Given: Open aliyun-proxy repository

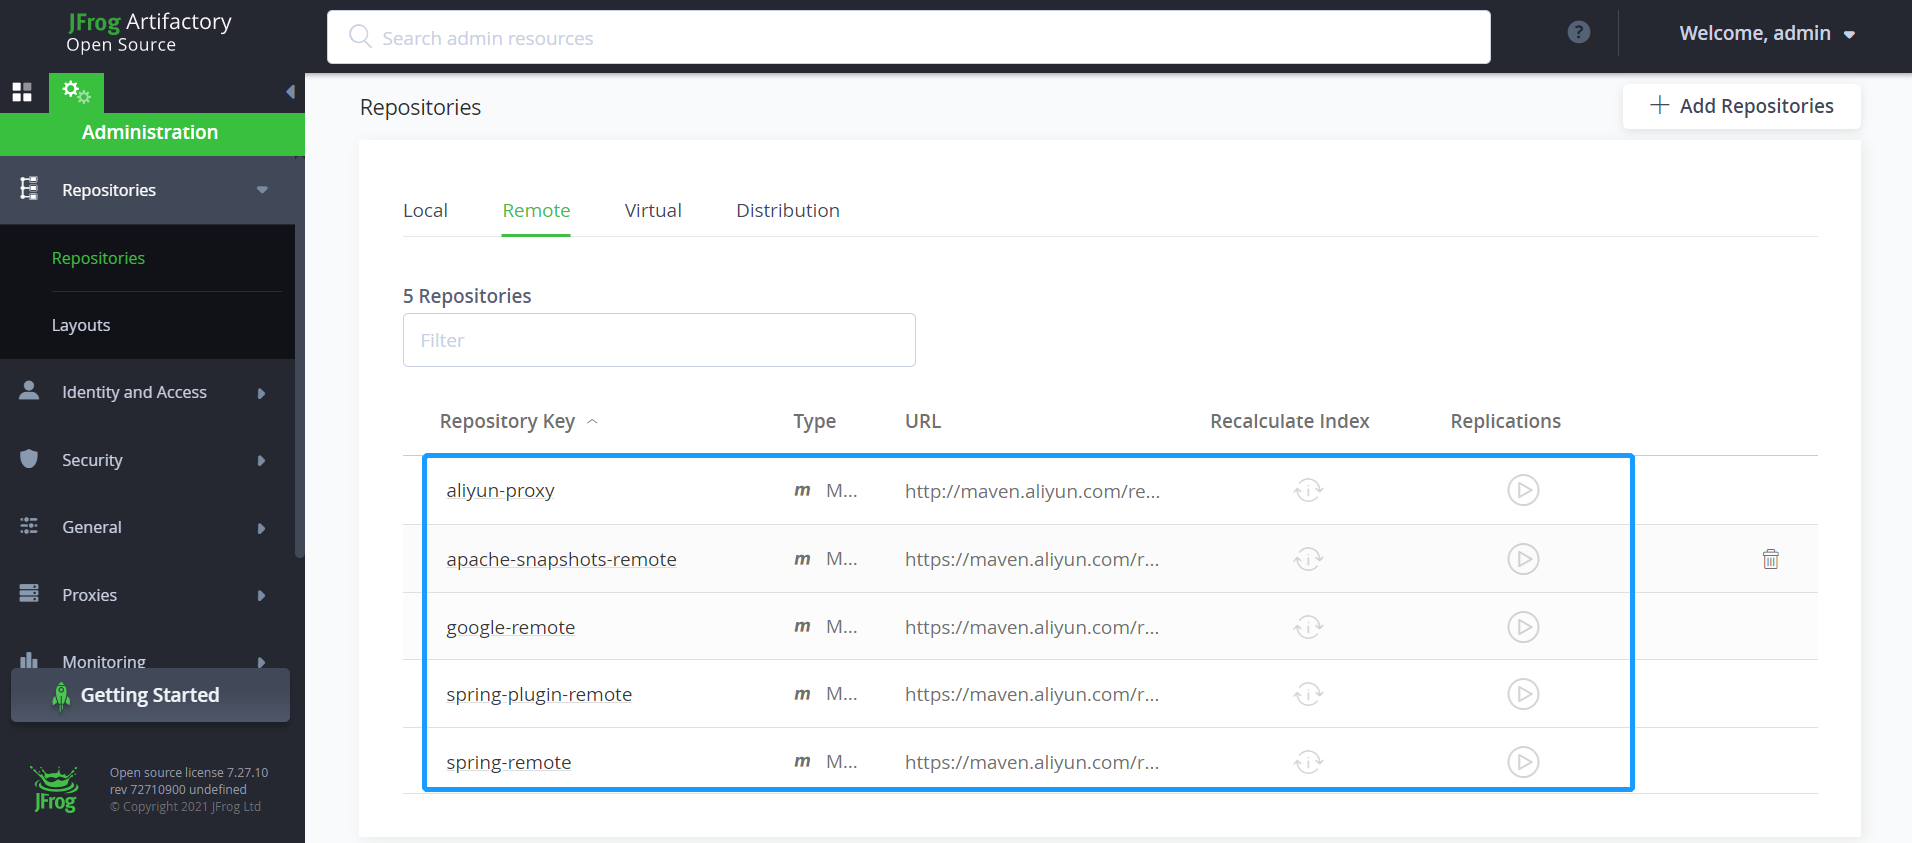Looking at the screenshot, I should [x=500, y=490].
